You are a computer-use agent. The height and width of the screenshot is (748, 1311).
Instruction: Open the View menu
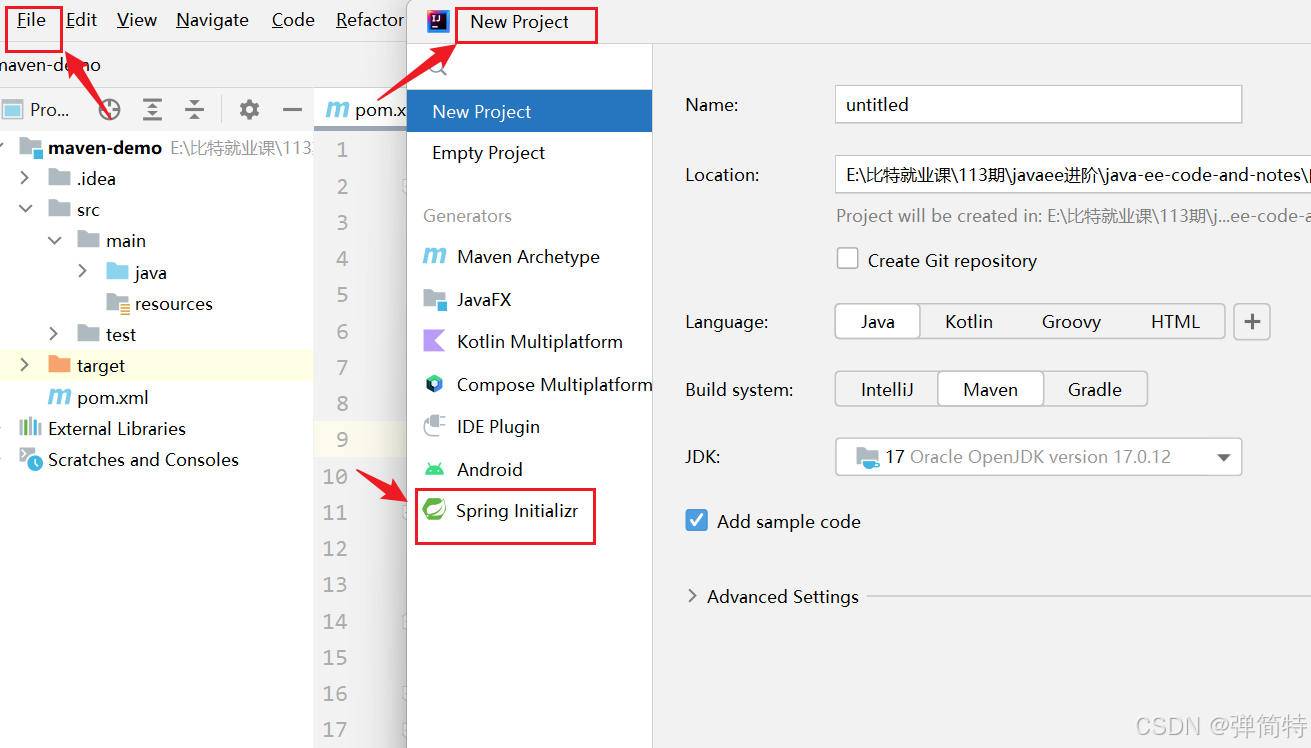[136, 20]
